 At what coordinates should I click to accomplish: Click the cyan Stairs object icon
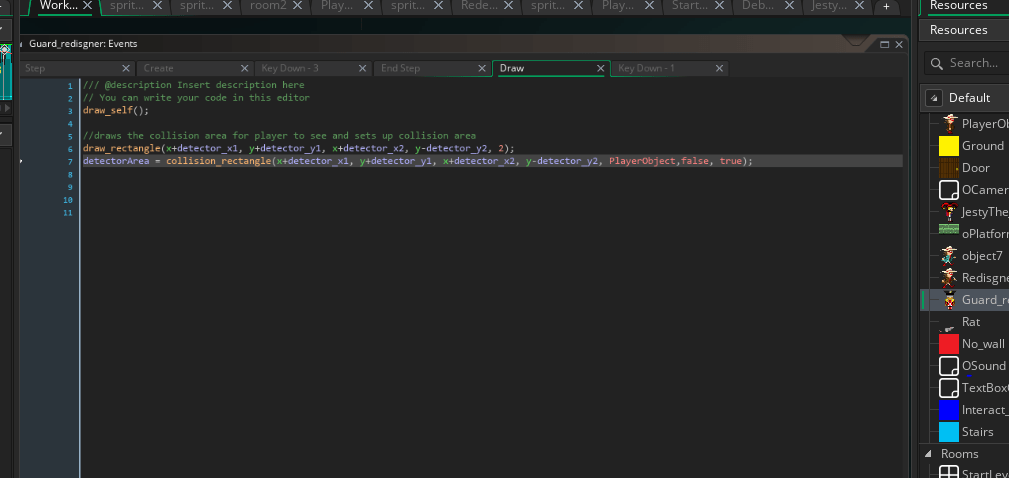click(x=949, y=432)
